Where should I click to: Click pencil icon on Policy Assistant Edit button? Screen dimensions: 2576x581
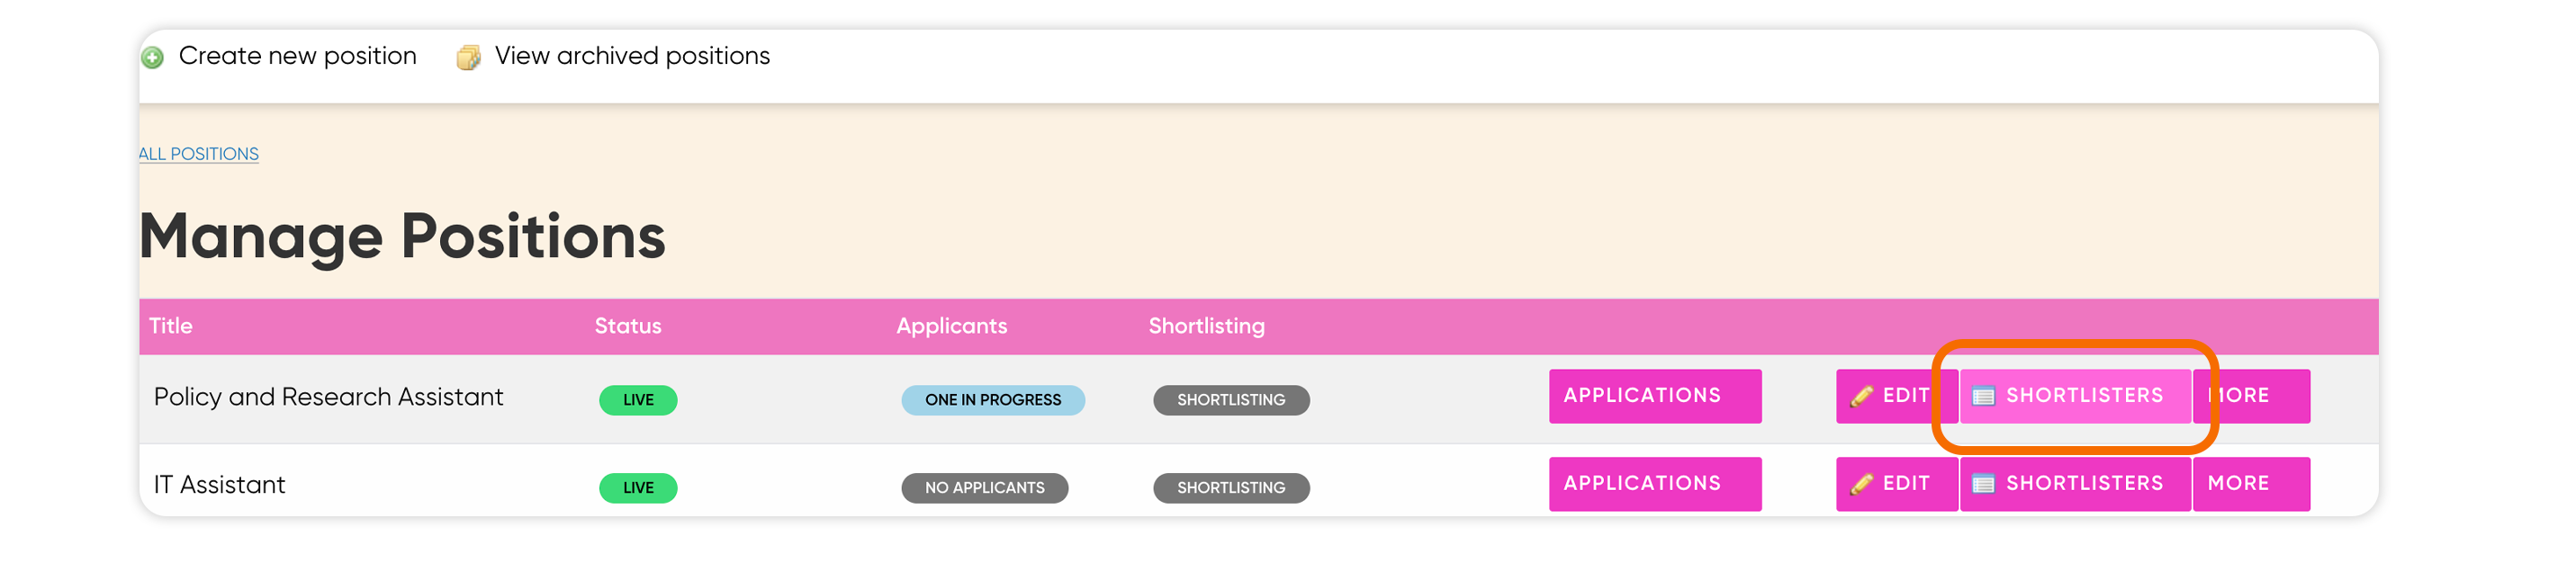pos(1861,396)
